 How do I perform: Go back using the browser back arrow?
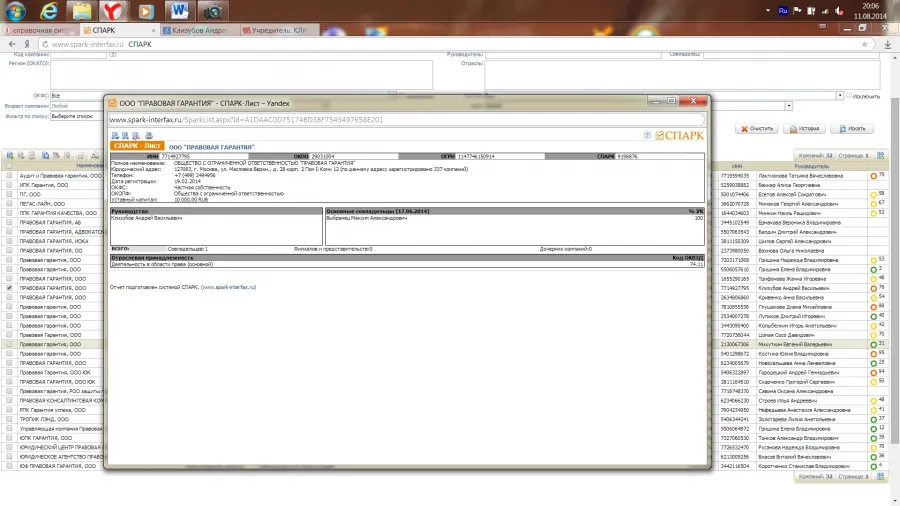tap(12, 44)
